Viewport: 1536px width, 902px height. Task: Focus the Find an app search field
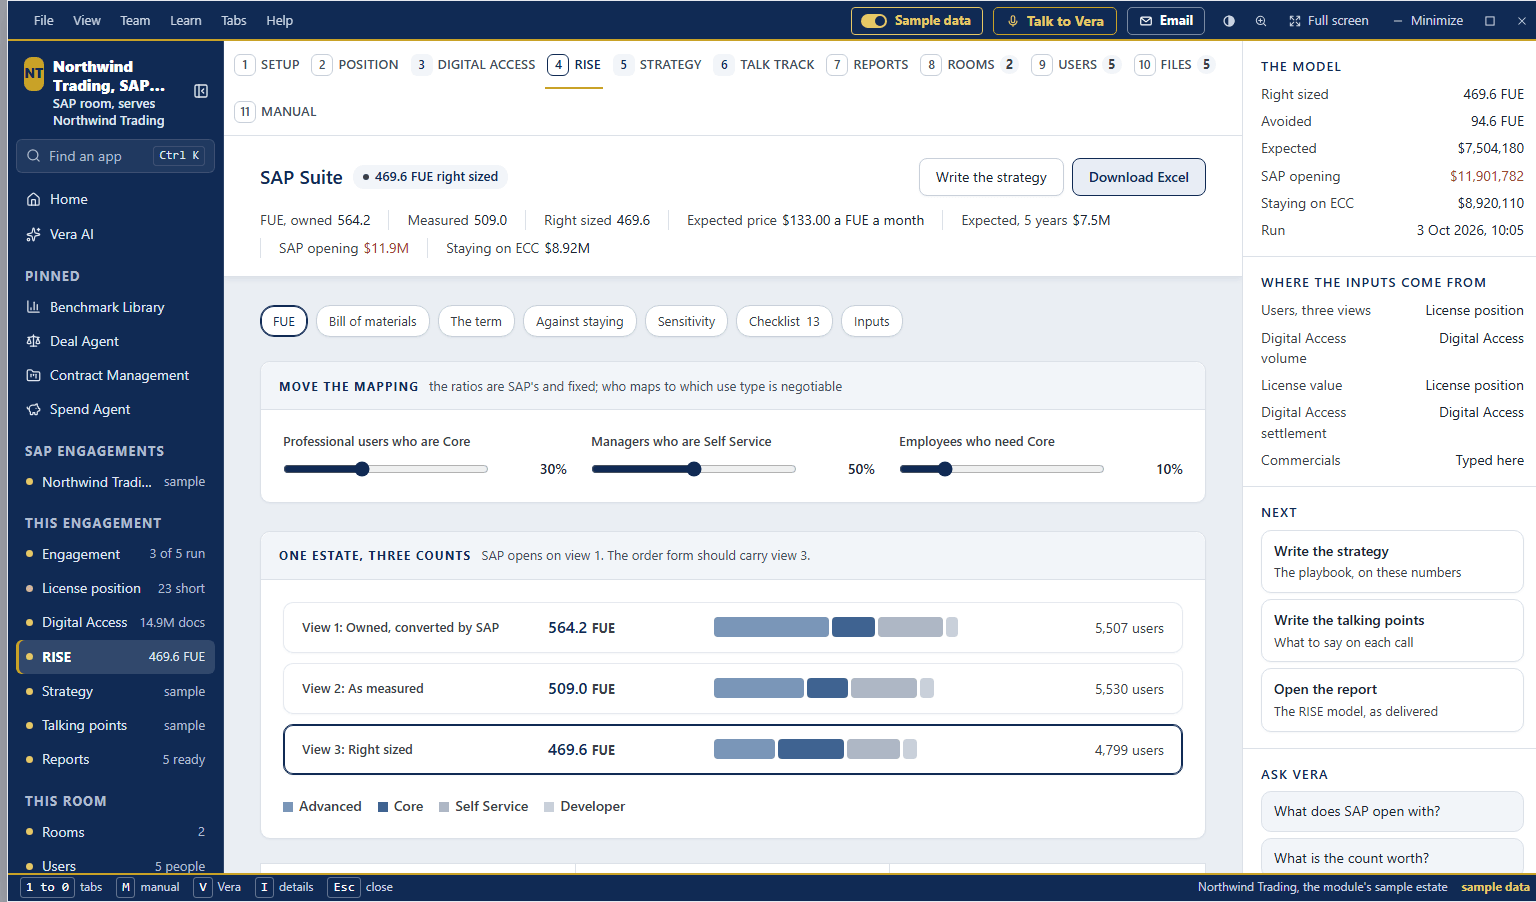pyautogui.click(x=116, y=156)
